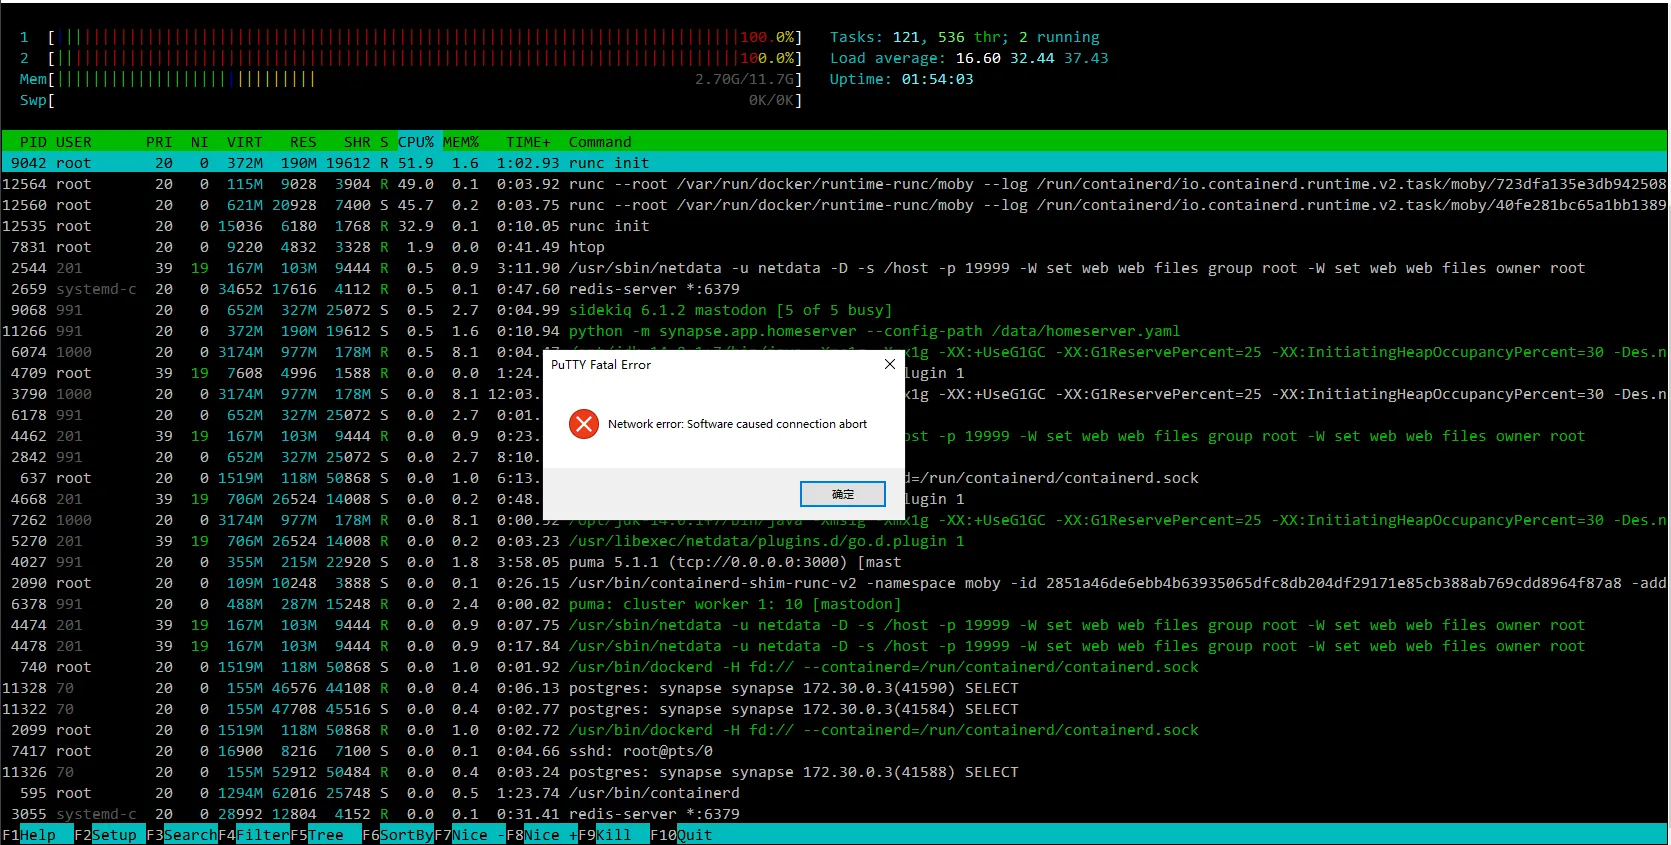Open F6 SortBy in the htop footer

tap(398, 835)
